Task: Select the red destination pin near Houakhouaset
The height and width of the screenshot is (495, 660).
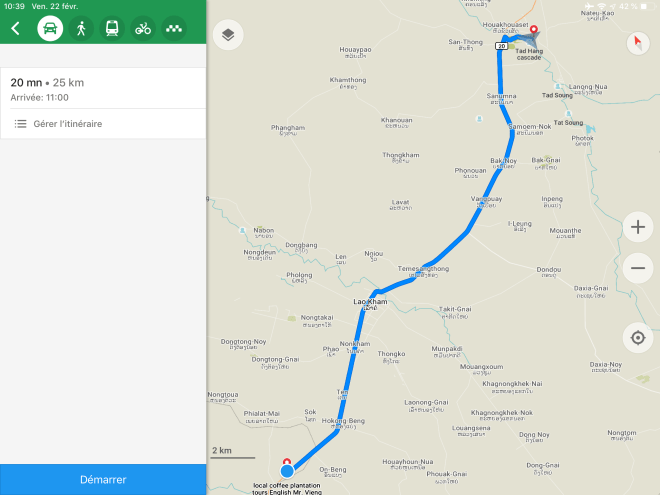Action: tap(534, 29)
